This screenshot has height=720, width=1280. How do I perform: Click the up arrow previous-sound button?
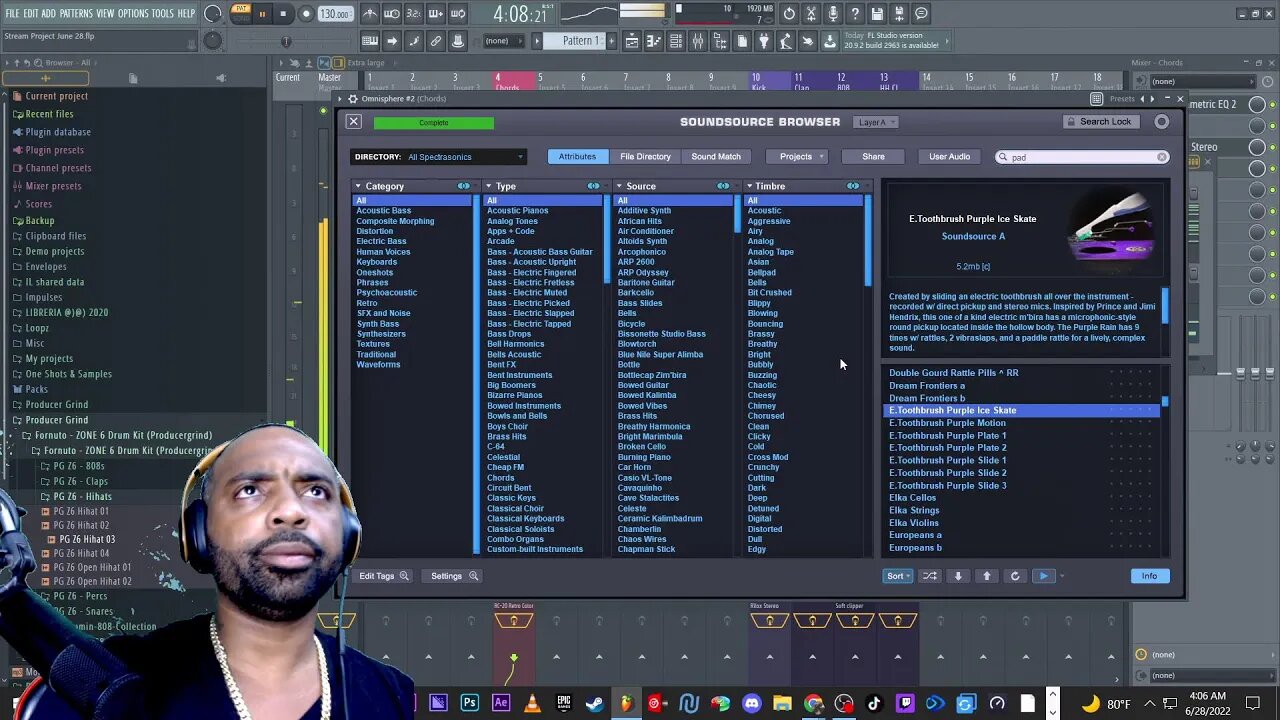click(x=987, y=576)
